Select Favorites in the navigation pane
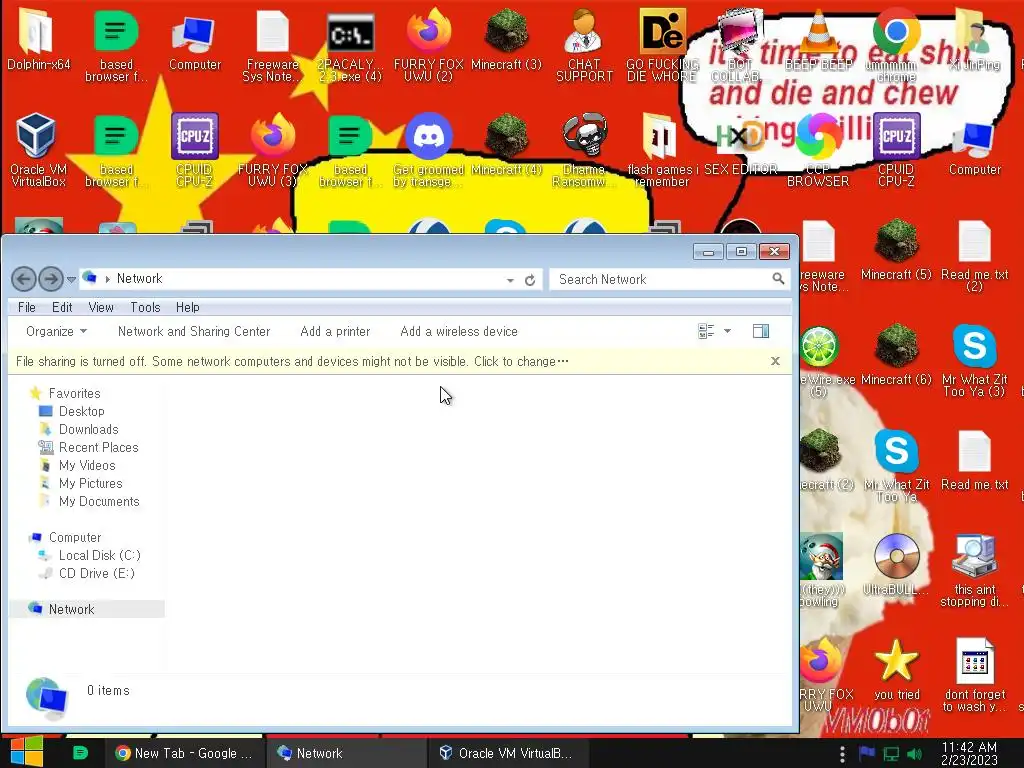This screenshot has width=1024, height=768. [x=74, y=393]
